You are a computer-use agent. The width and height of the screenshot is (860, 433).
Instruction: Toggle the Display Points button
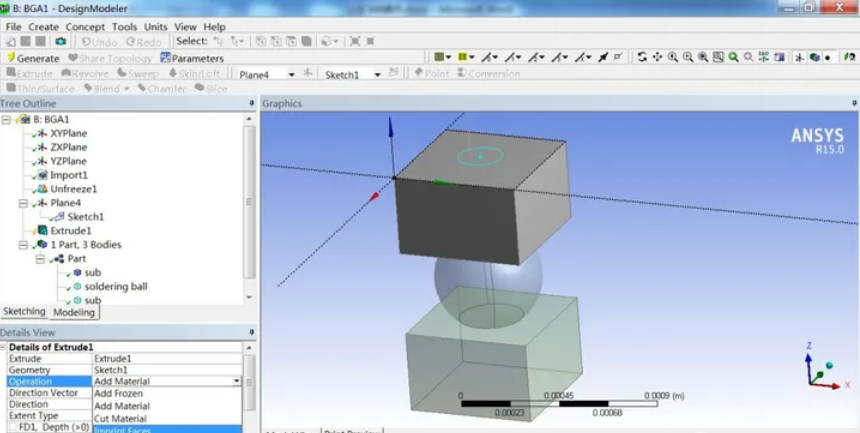point(829,57)
